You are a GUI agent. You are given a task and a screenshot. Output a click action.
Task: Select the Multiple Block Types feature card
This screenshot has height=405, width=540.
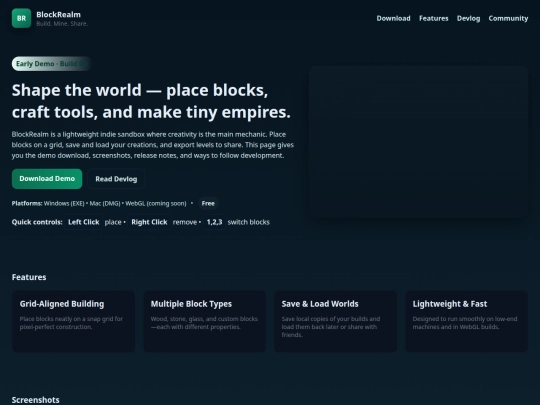[205, 321]
